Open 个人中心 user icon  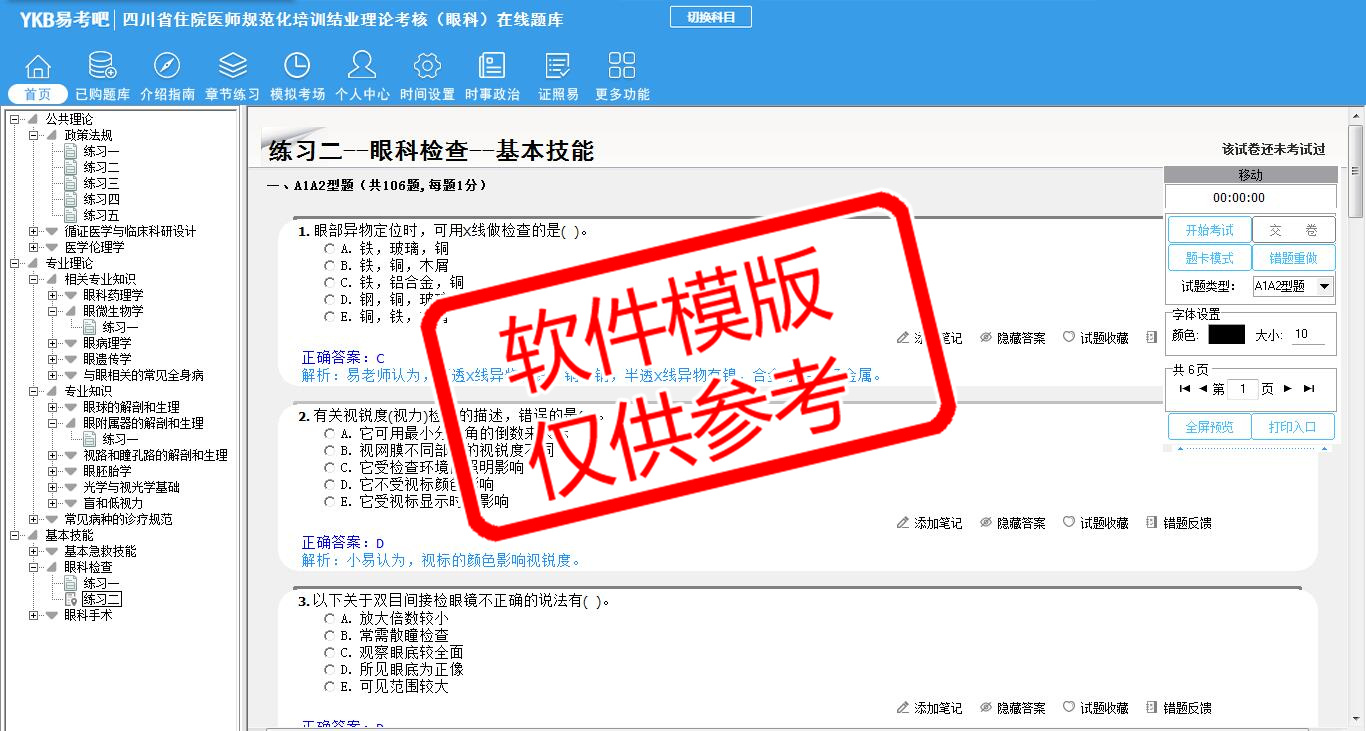point(362,67)
